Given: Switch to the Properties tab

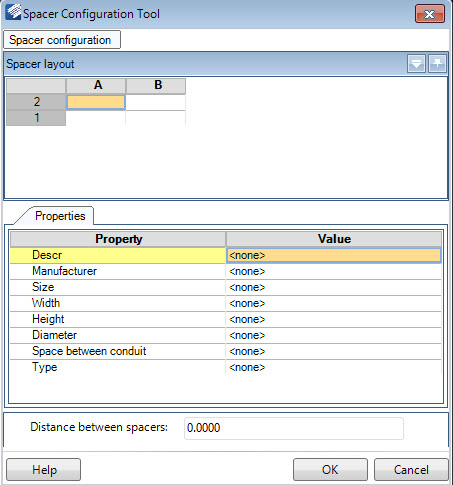Looking at the screenshot, I should 60,216.
